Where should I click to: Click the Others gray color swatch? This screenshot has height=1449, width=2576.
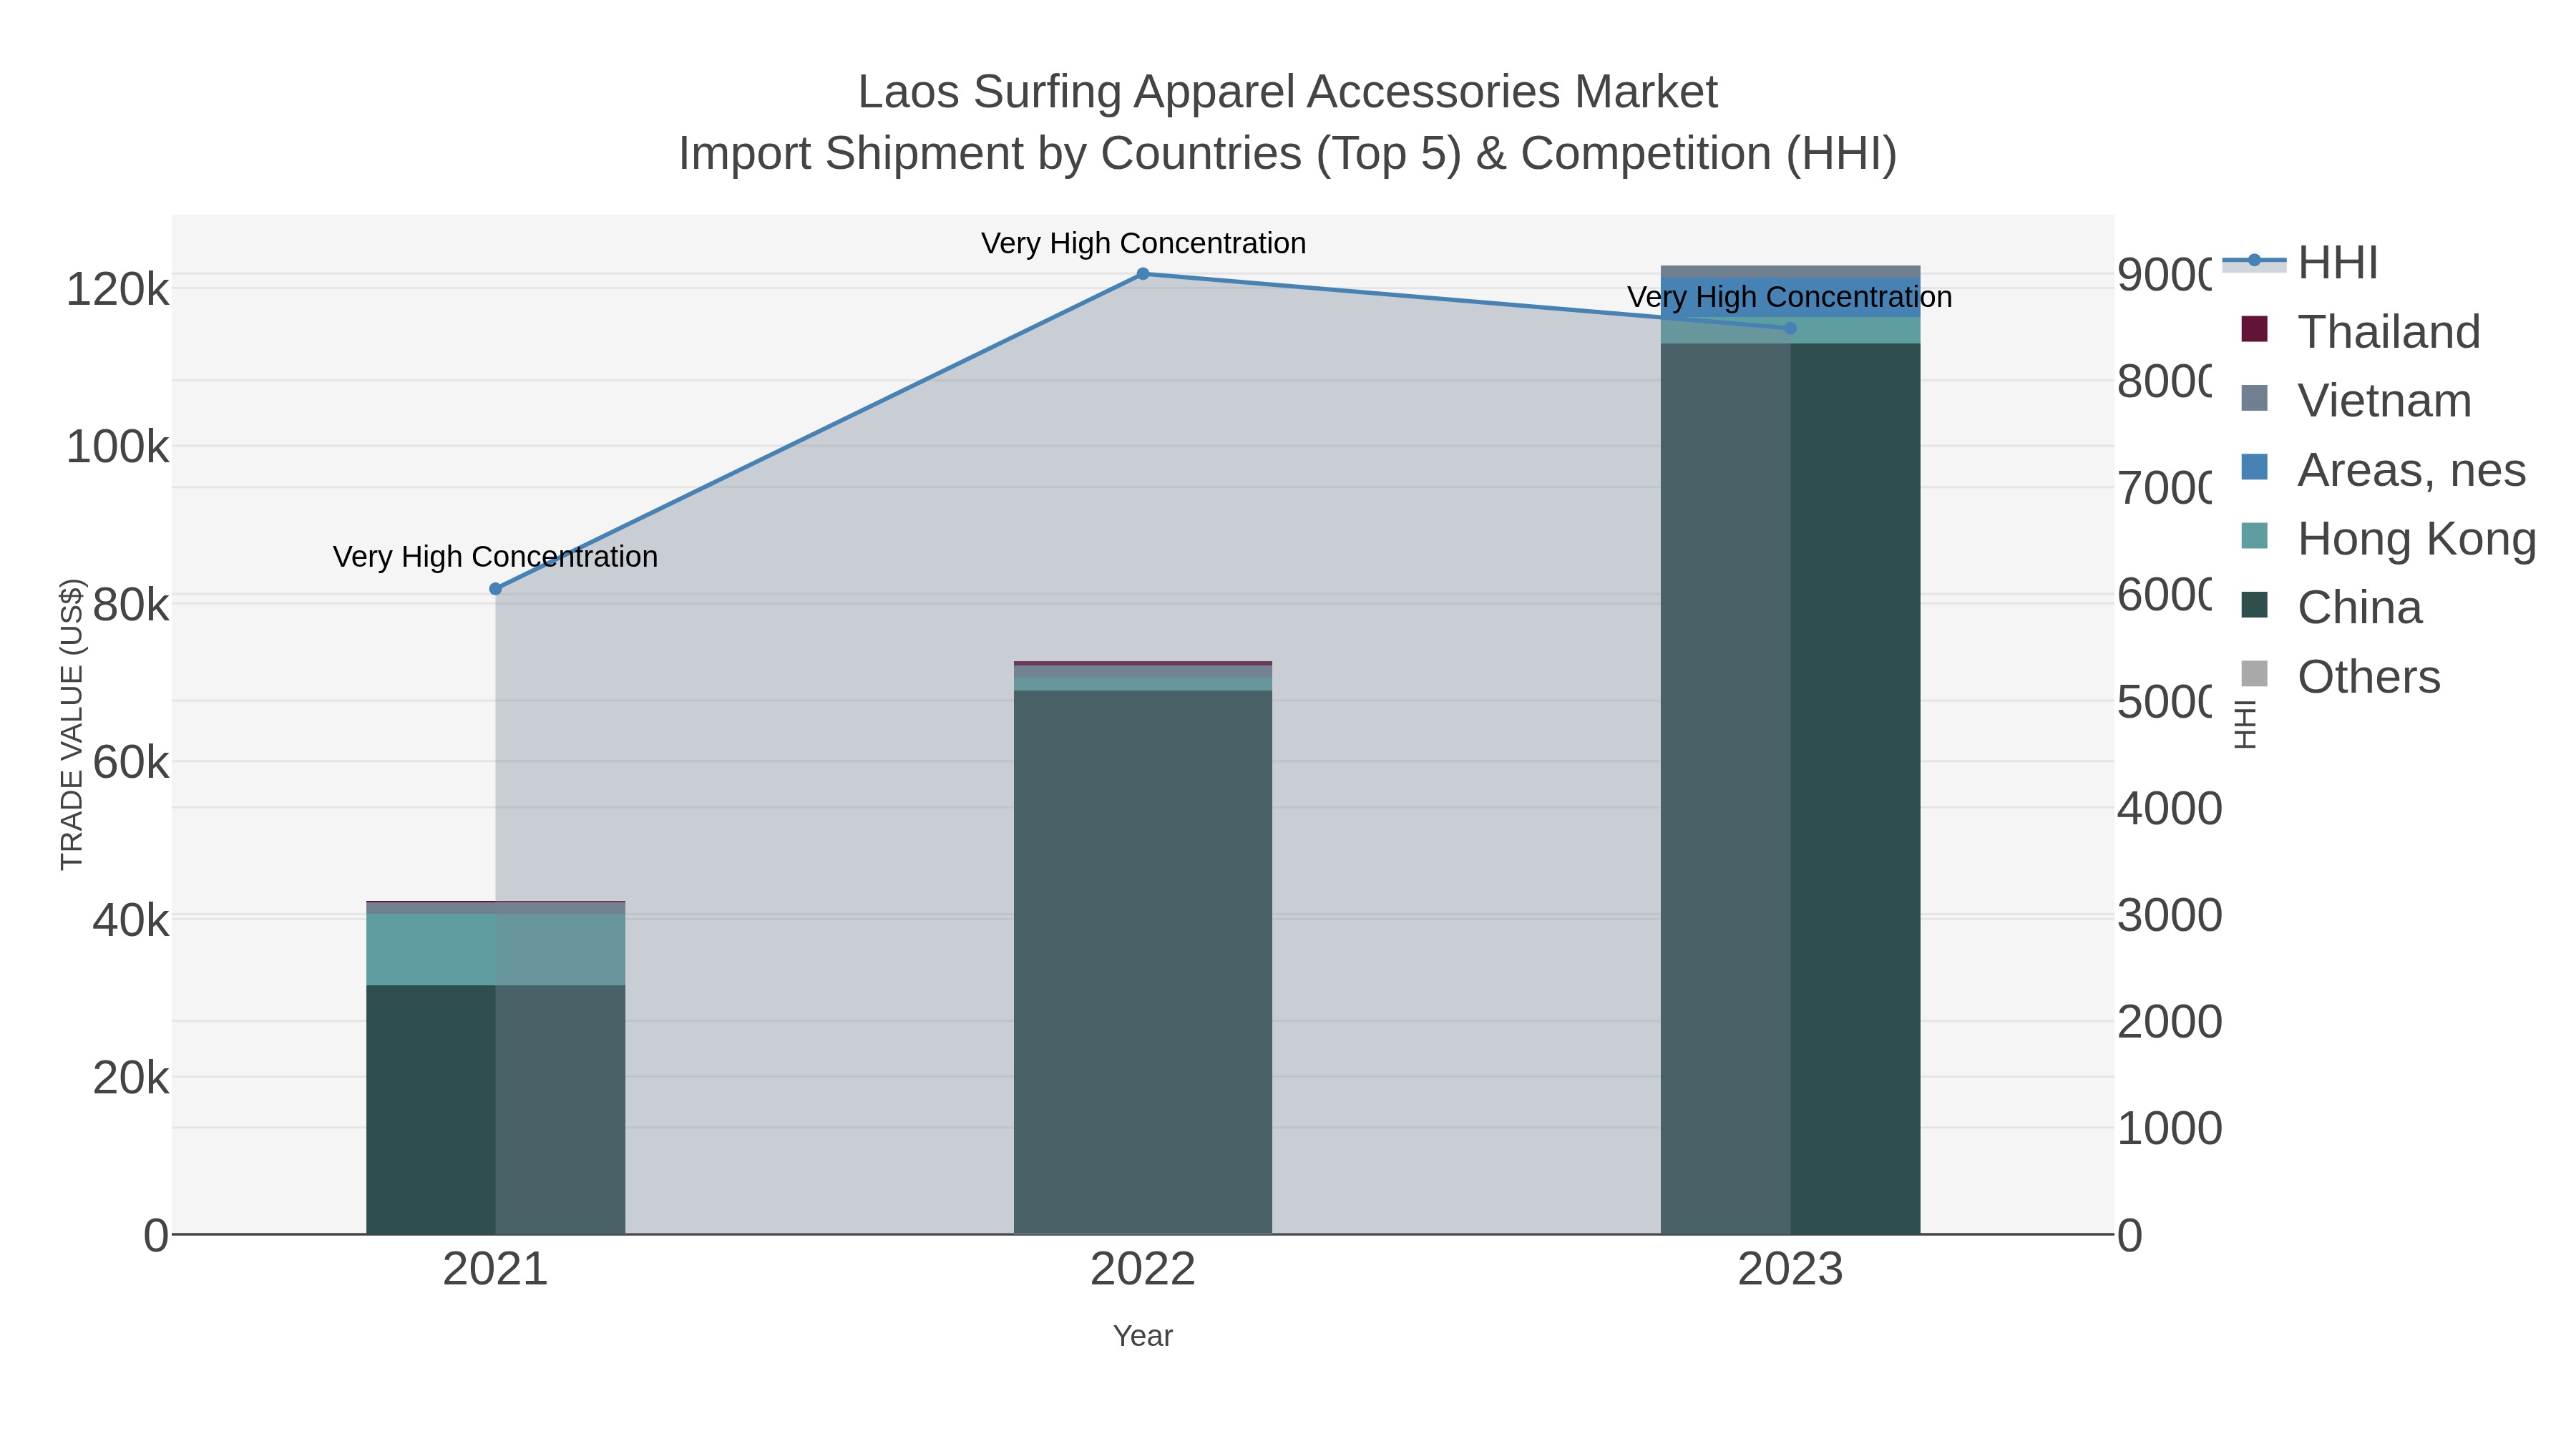pyautogui.click(x=2255, y=674)
